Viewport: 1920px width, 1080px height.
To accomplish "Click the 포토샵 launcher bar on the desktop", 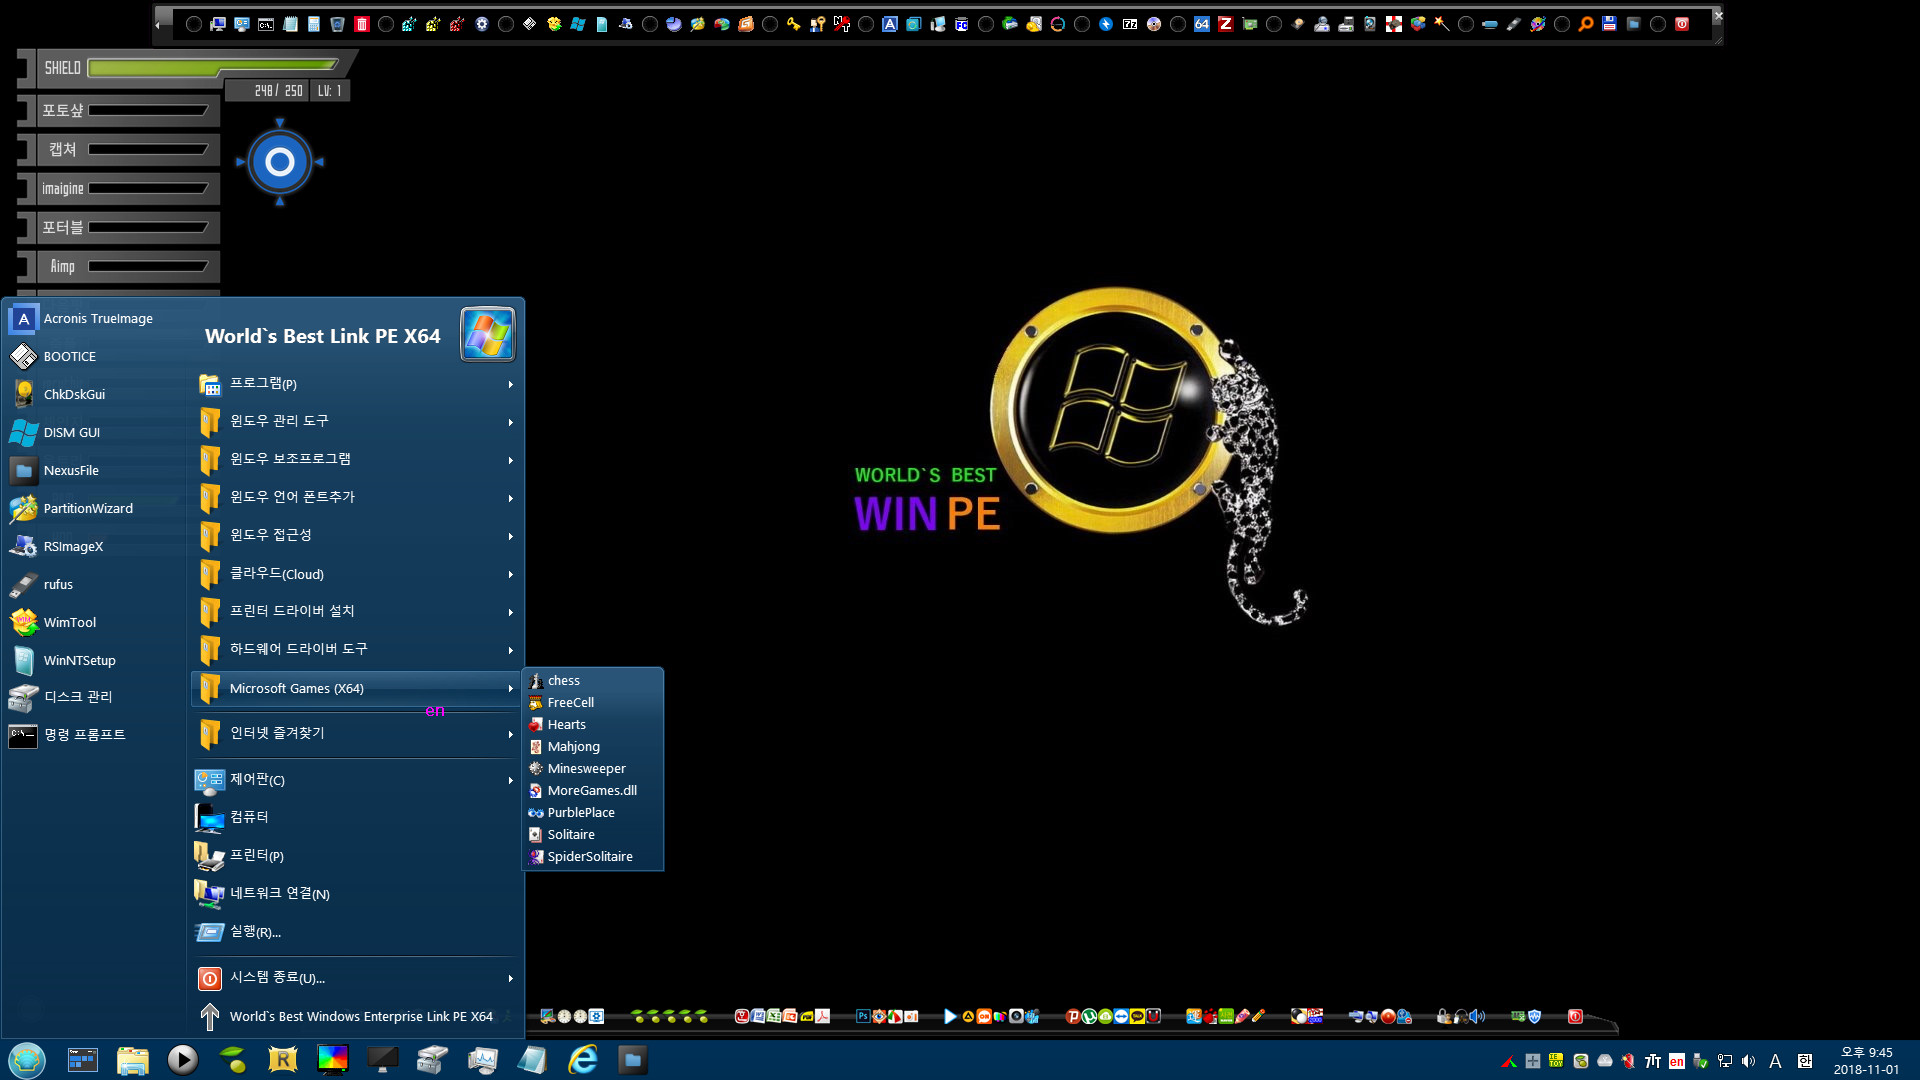I will pos(120,110).
